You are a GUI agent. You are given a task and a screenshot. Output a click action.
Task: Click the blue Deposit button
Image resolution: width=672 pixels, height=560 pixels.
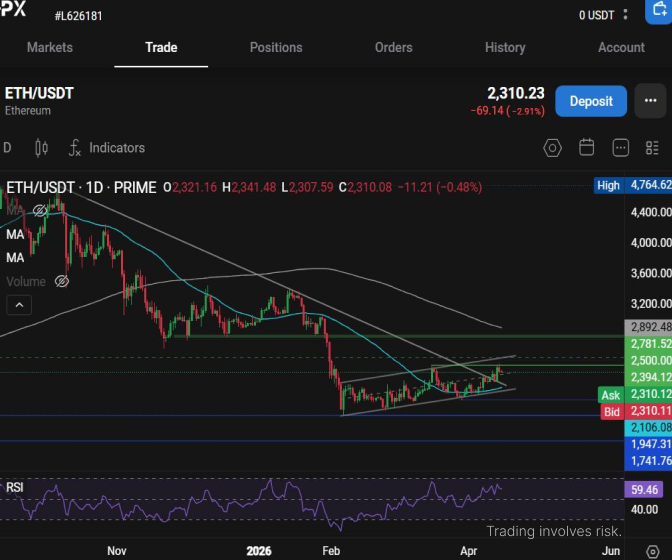coord(591,101)
